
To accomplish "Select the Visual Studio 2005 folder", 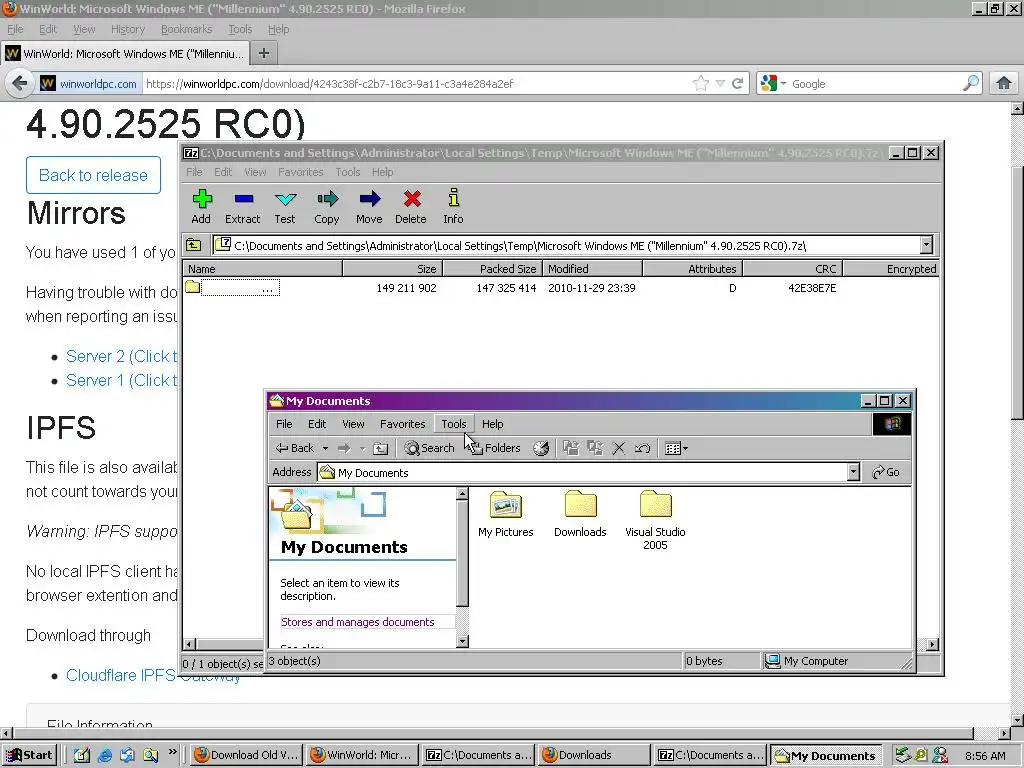I will (x=655, y=520).
